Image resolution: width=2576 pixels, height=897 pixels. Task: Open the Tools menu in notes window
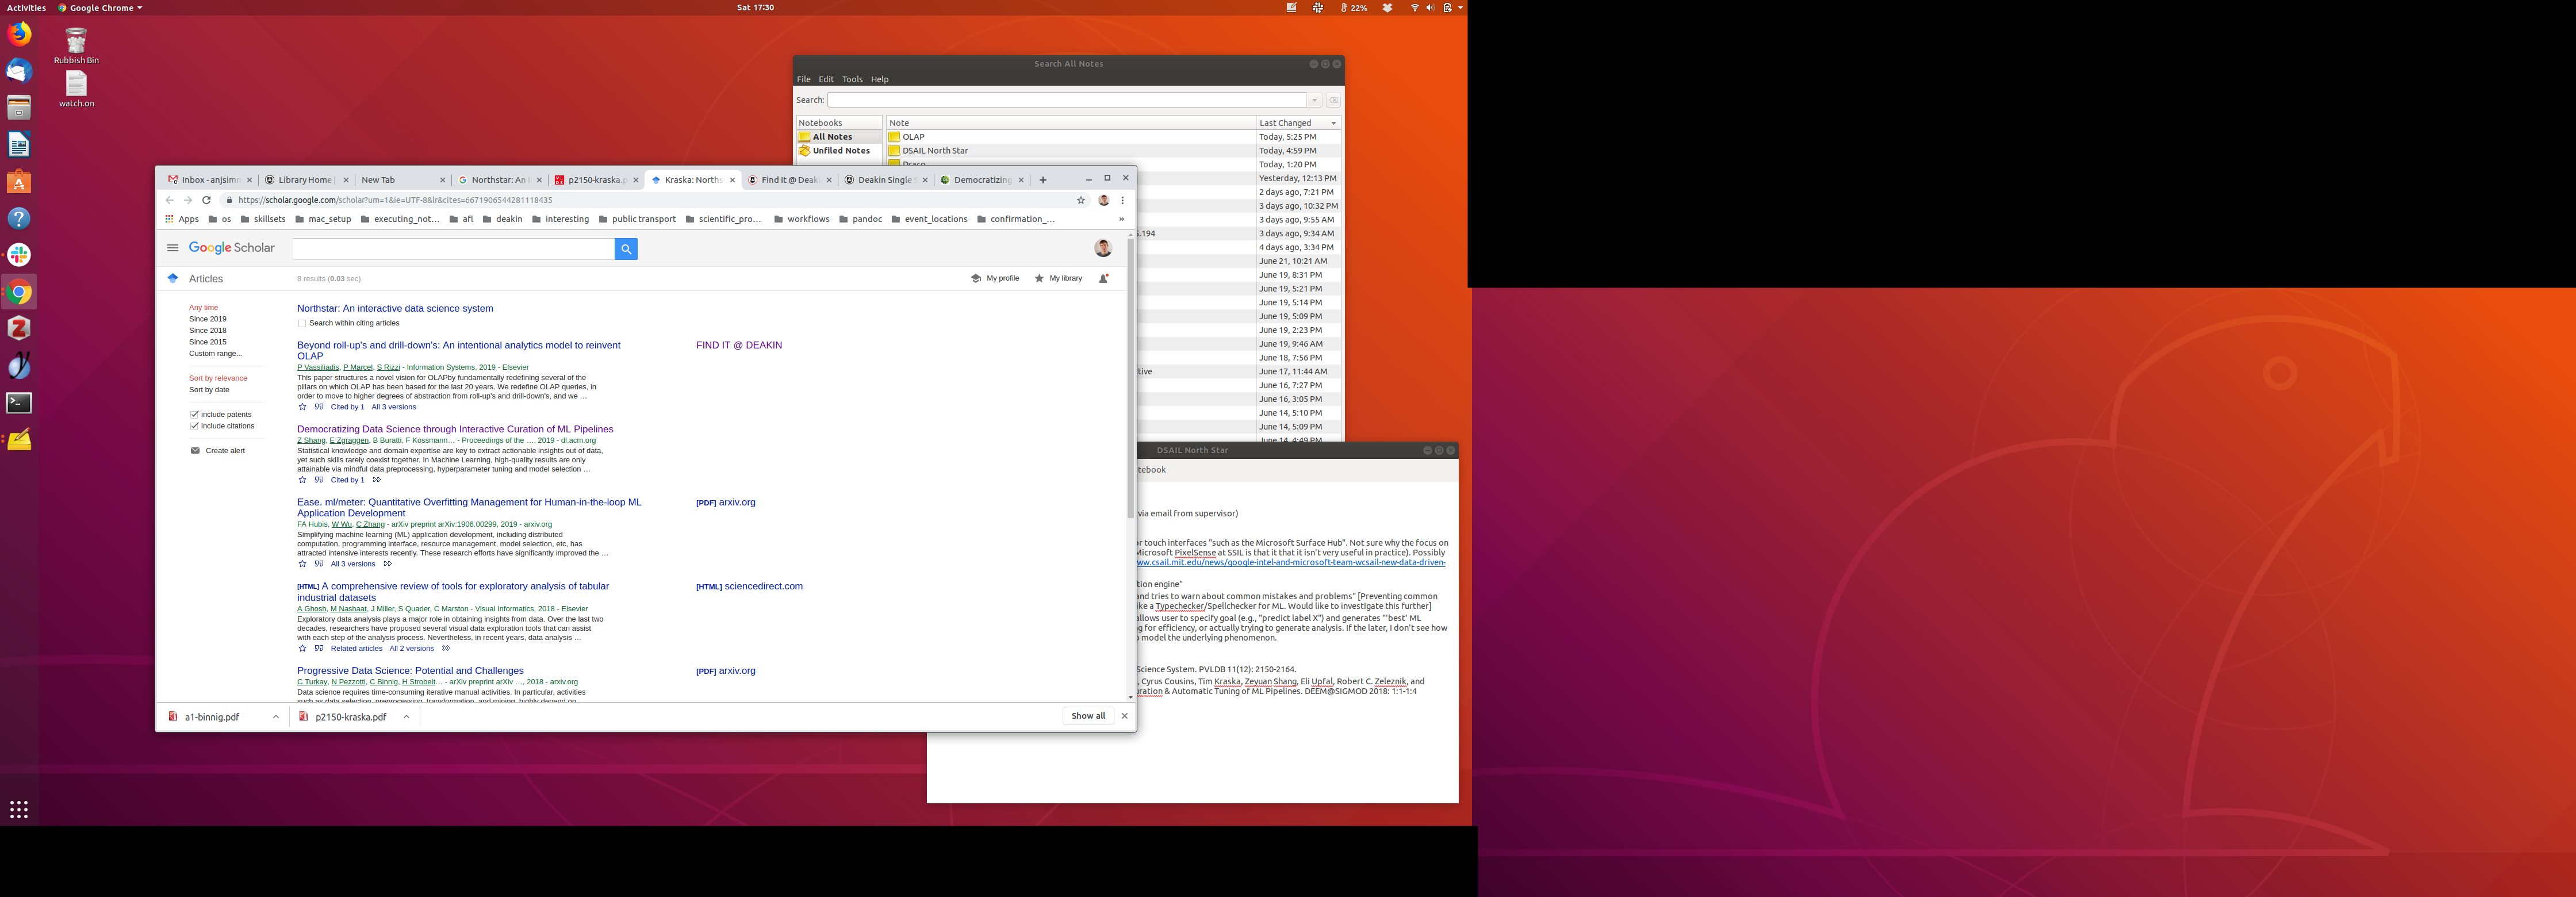(x=852, y=79)
